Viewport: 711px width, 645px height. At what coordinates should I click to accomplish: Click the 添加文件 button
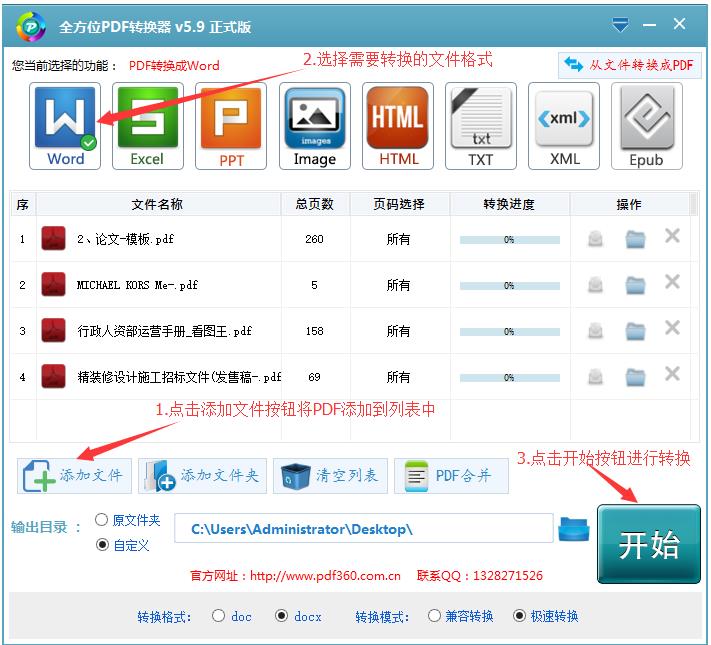pyautogui.click(x=75, y=476)
